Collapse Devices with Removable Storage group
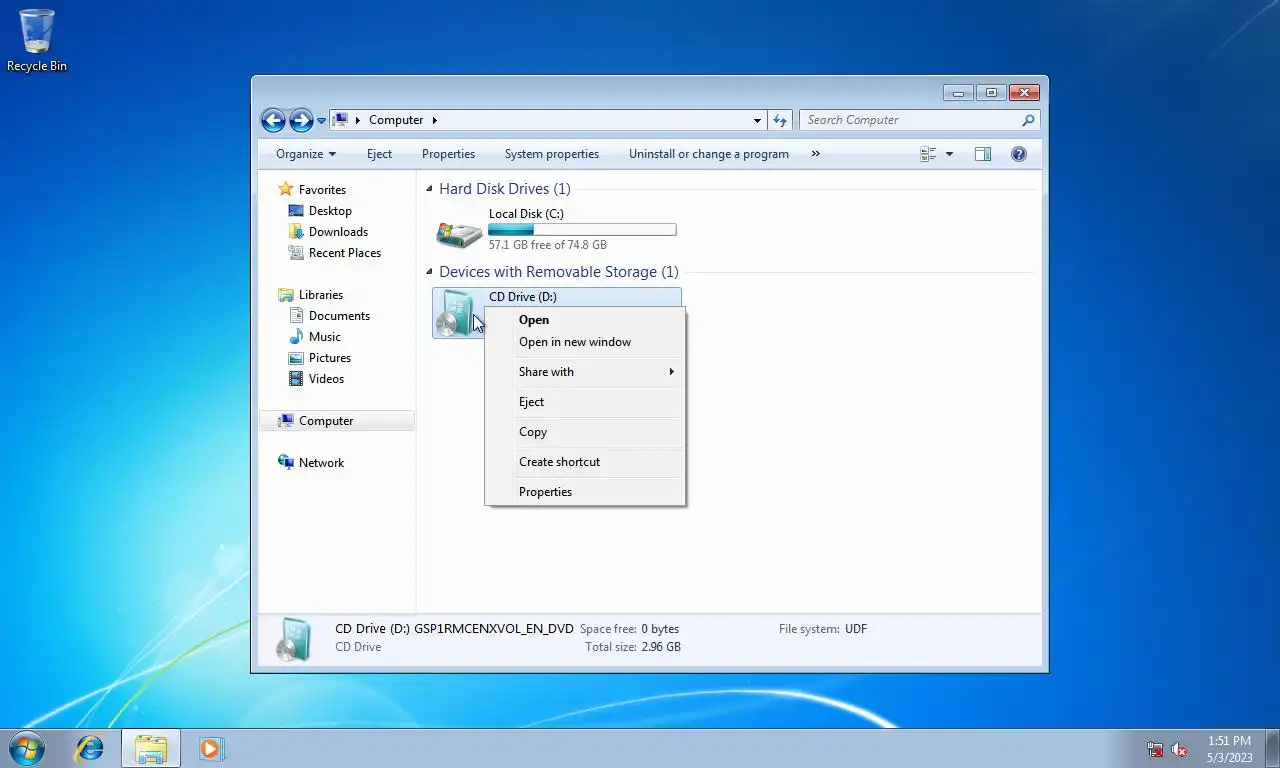Image resolution: width=1280 pixels, height=768 pixels. coord(430,272)
